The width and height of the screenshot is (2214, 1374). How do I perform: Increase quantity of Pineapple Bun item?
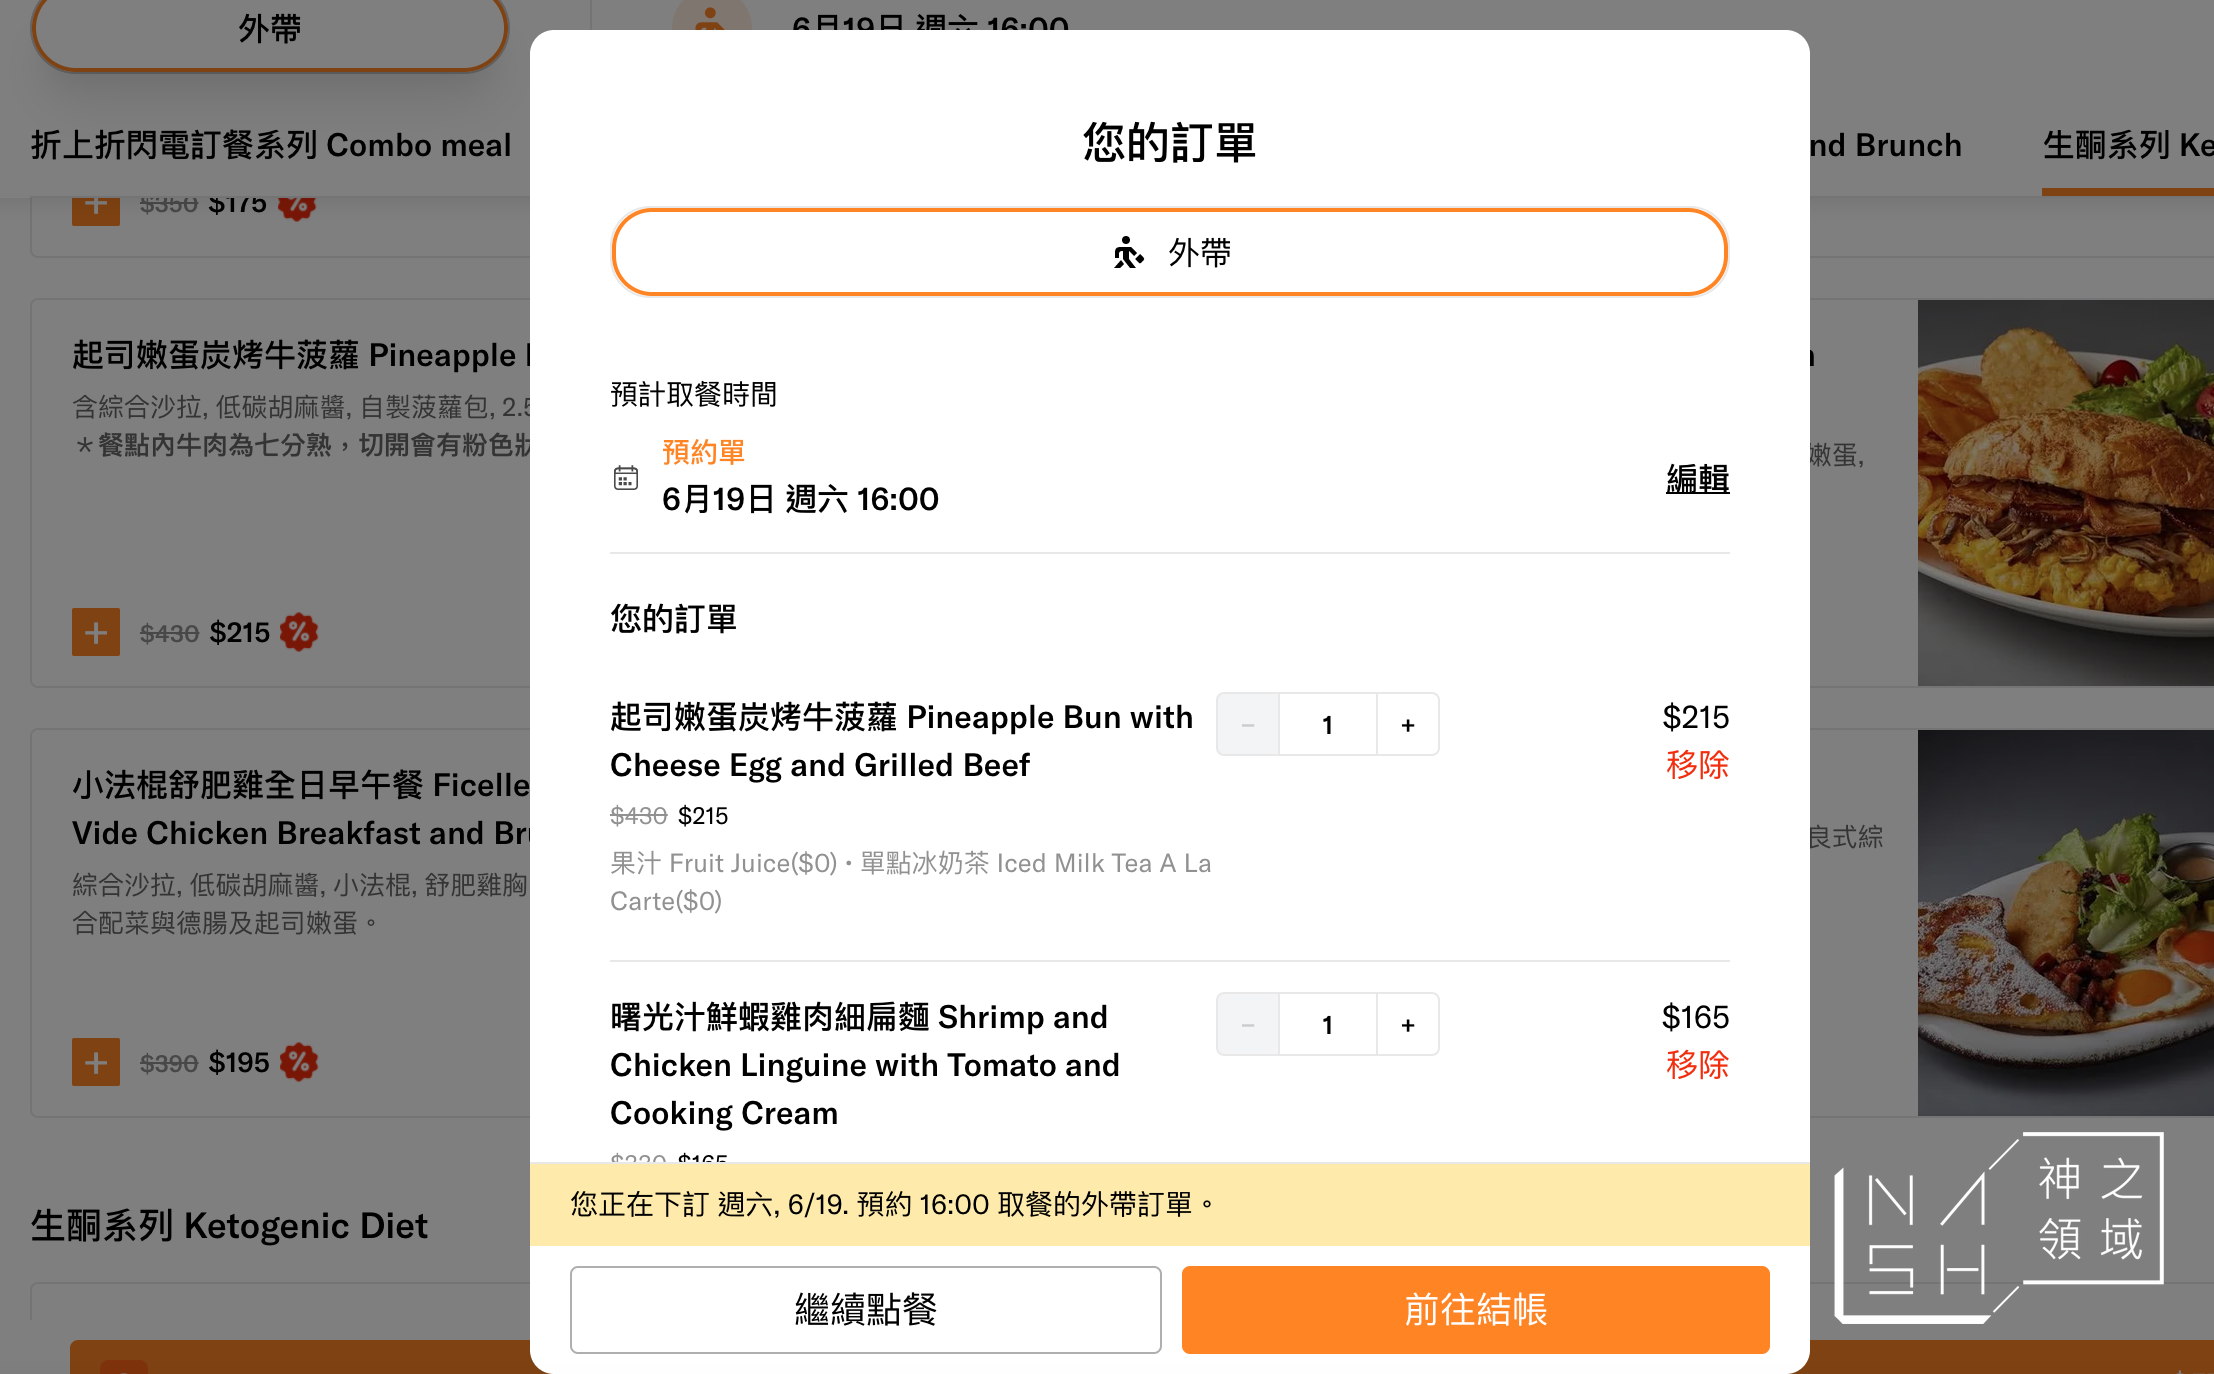tap(1408, 724)
